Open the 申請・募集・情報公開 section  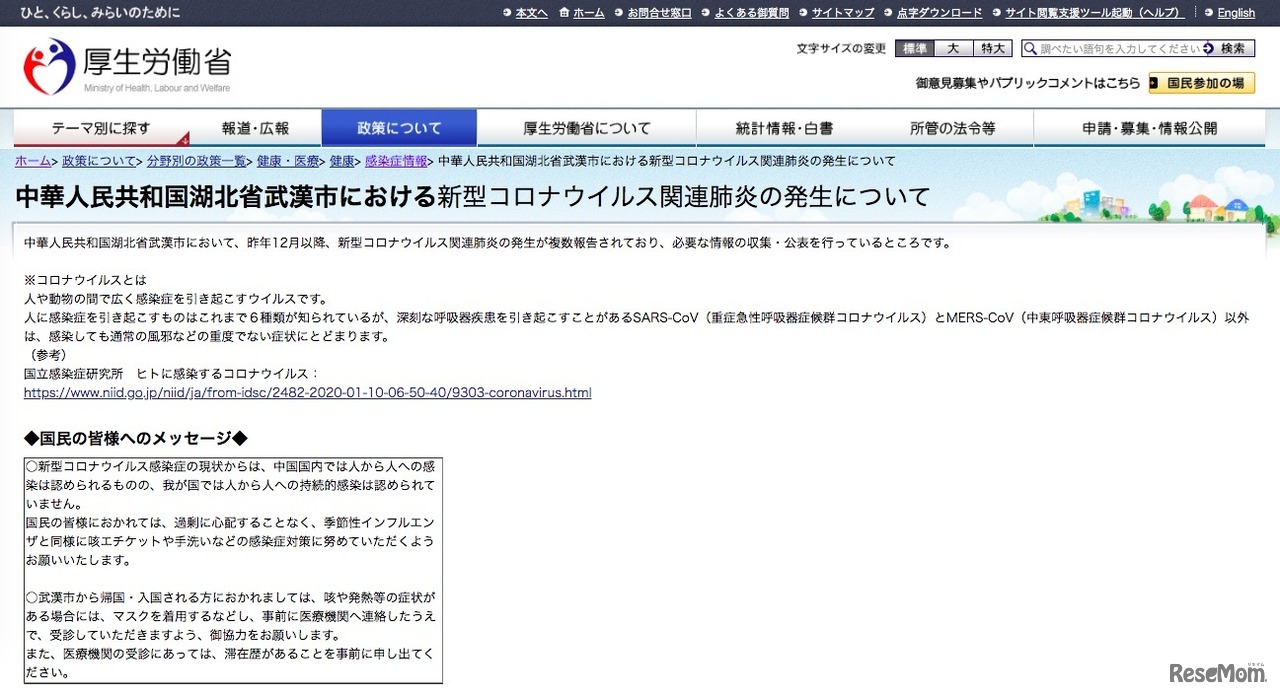pos(1150,127)
